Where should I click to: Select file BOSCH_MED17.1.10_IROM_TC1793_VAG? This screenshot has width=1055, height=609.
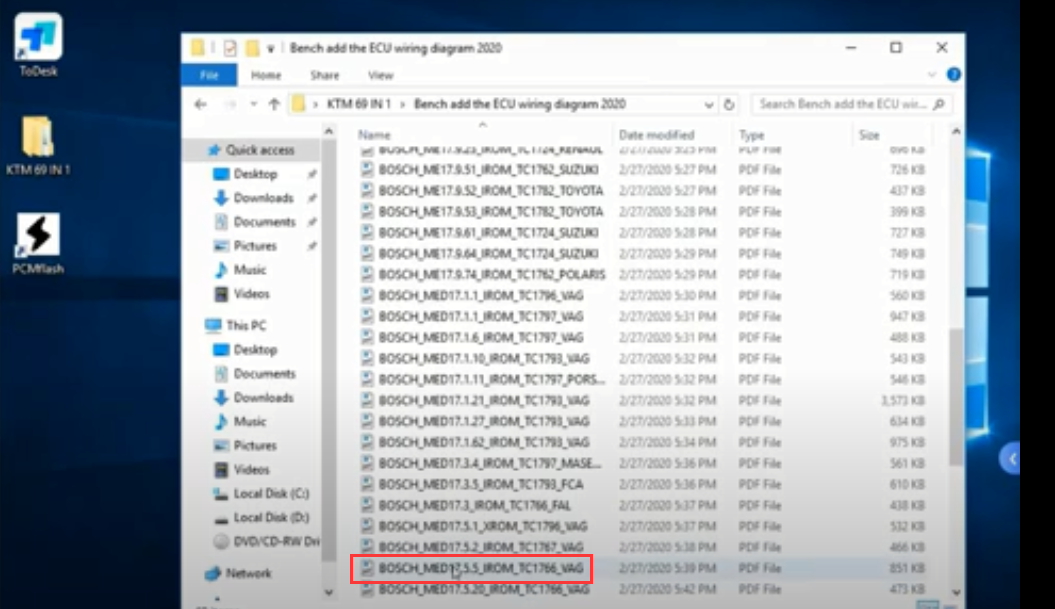click(x=484, y=359)
